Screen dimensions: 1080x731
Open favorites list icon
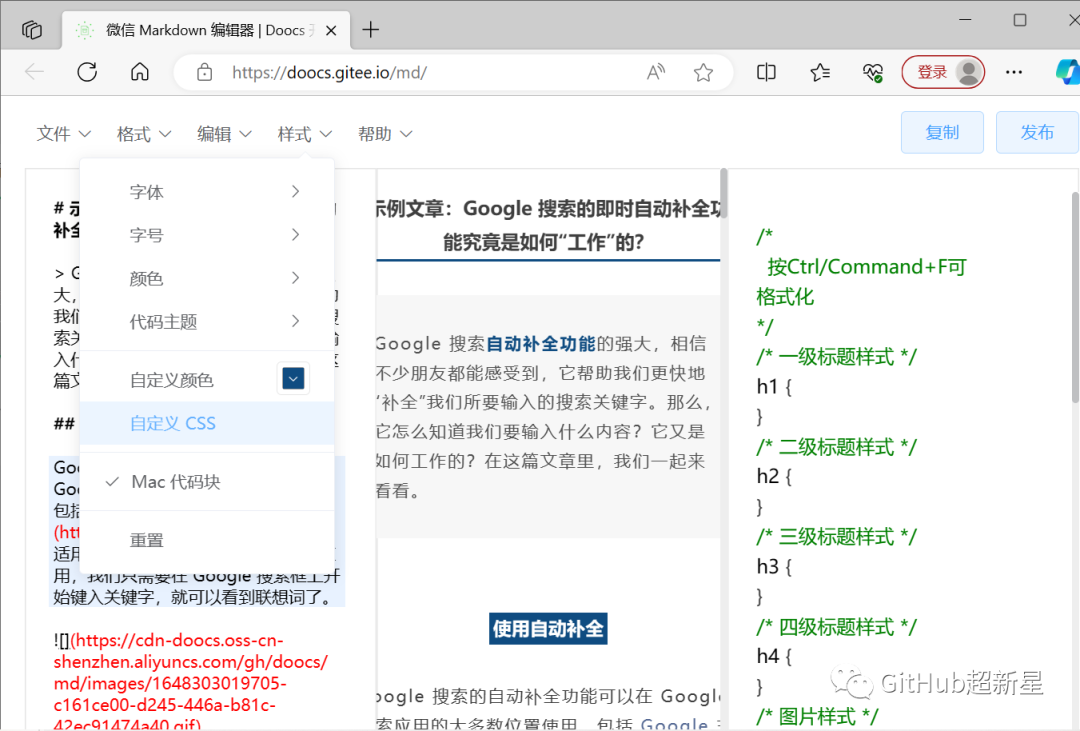[820, 72]
